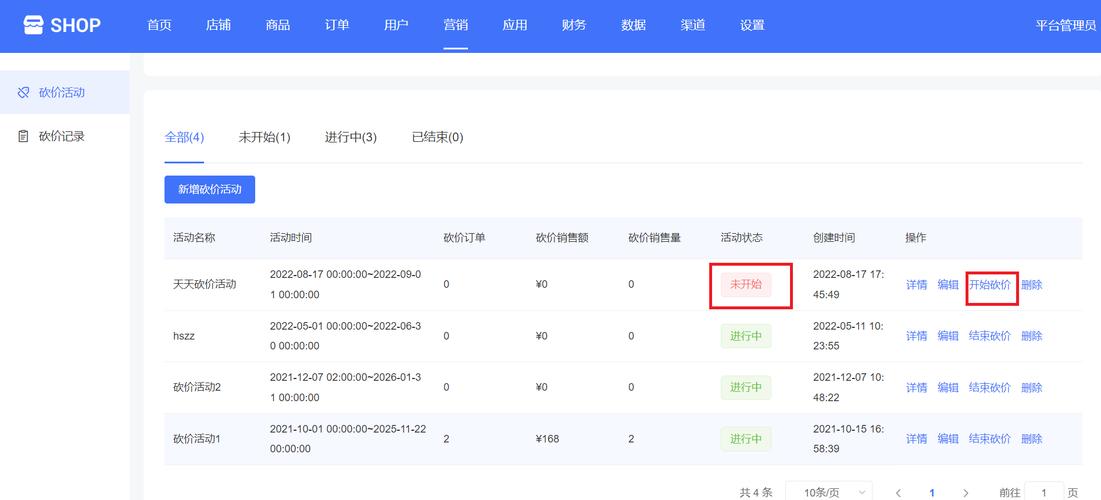The height and width of the screenshot is (500, 1101).
Task: Open 用户 in top navigation
Action: click(396, 25)
